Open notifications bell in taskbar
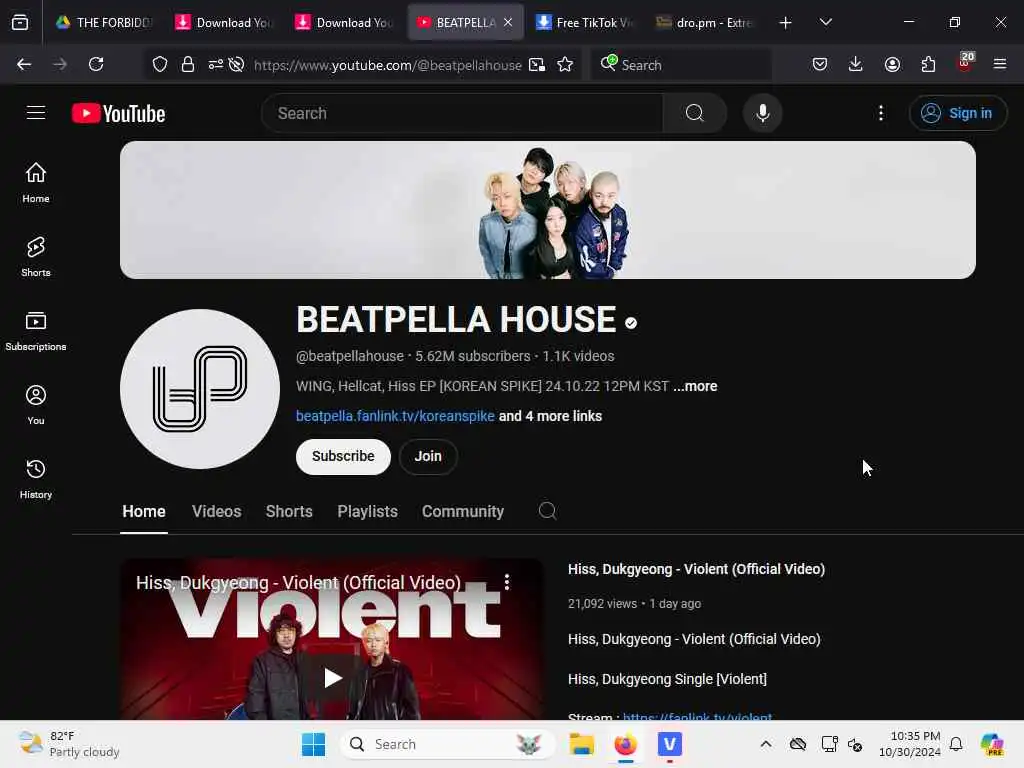The image size is (1024, 768). 955,744
